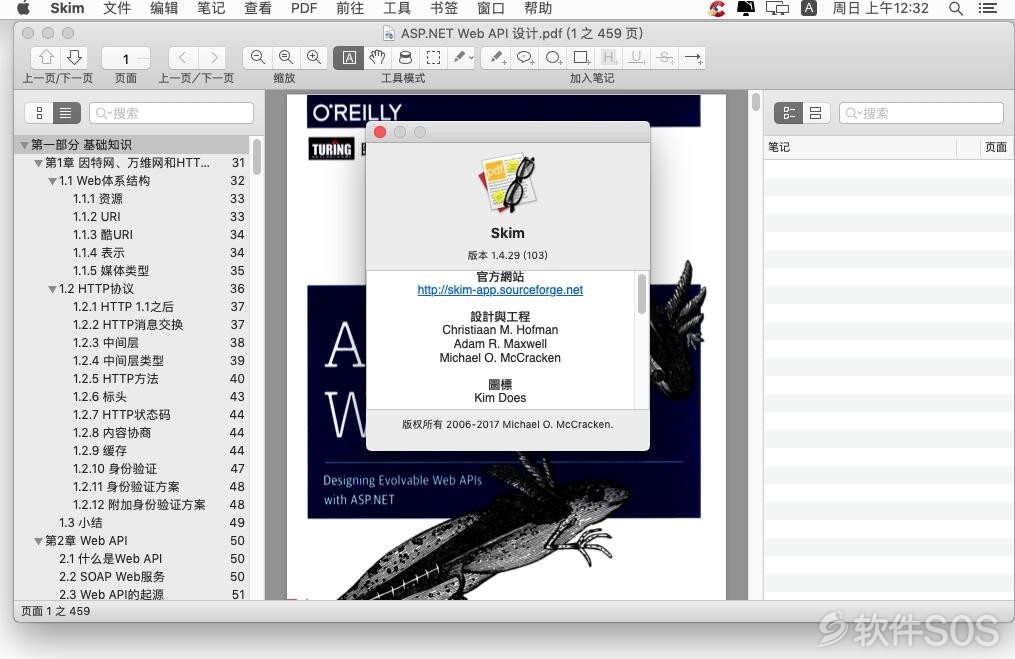This screenshot has width=1015, height=659.
Task: Add a text note with pencil icon
Action: [x=497, y=58]
